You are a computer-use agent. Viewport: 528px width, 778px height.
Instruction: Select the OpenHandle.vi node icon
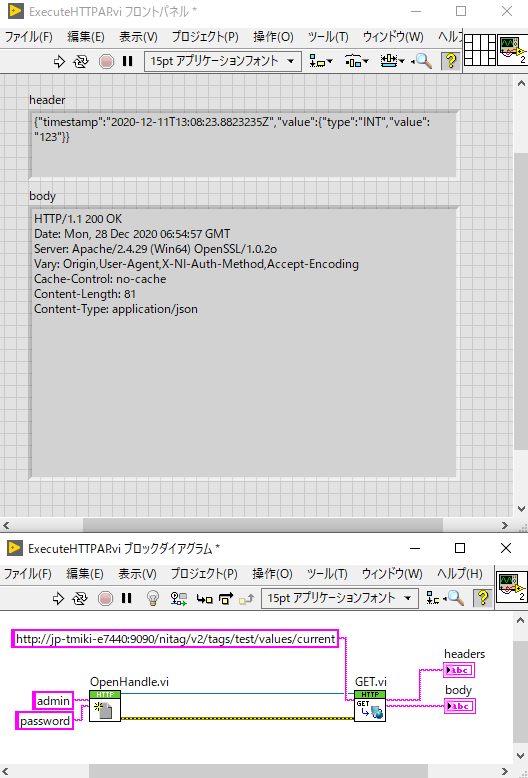click(105, 706)
